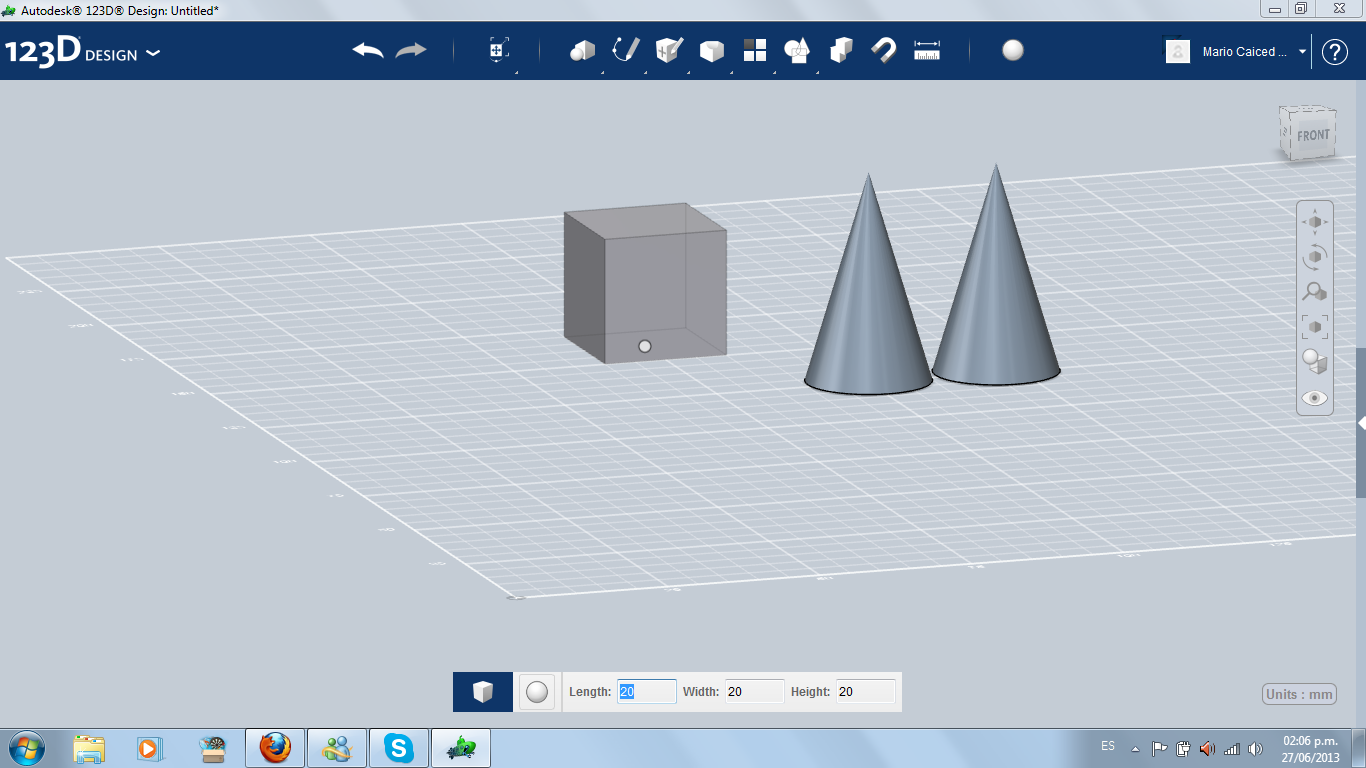This screenshot has height=768, width=1366.
Task: Click the right cone on the grid
Action: coord(996,290)
